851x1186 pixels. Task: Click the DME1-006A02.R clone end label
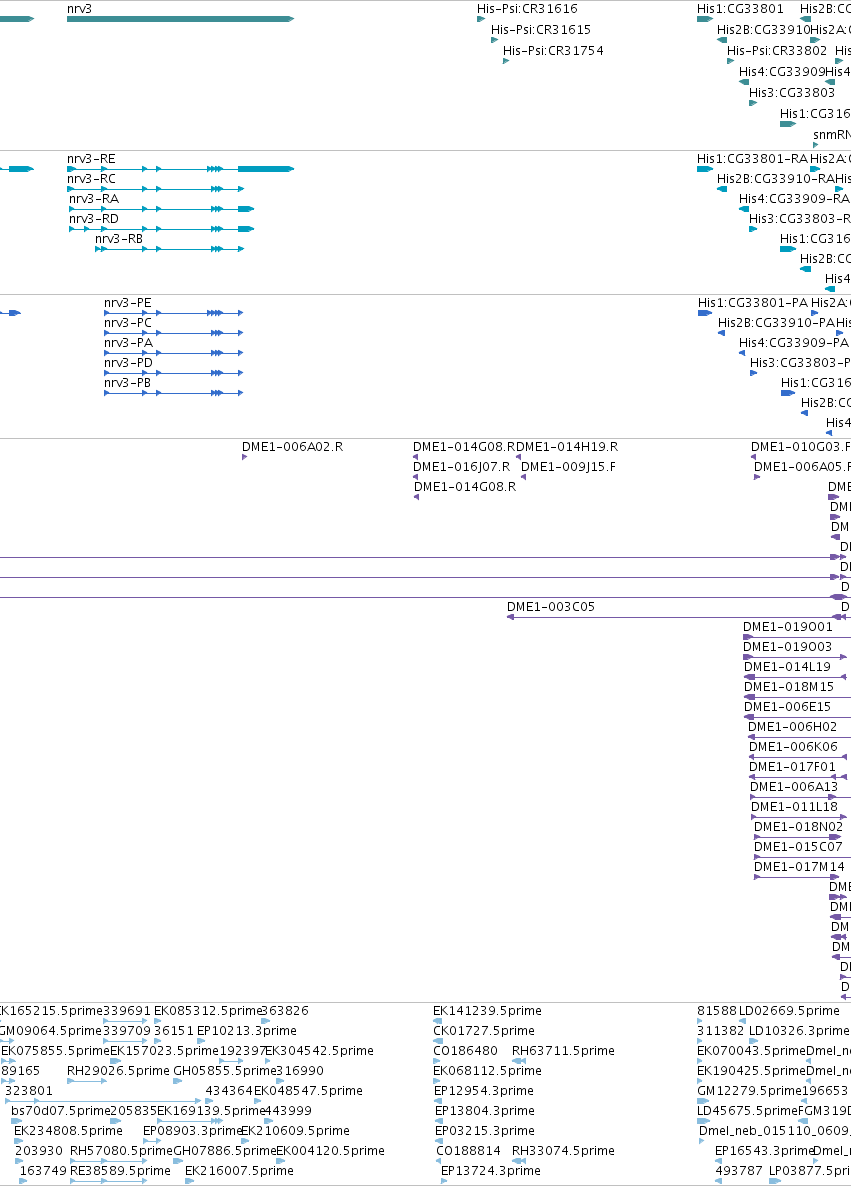pyautogui.click(x=292, y=447)
